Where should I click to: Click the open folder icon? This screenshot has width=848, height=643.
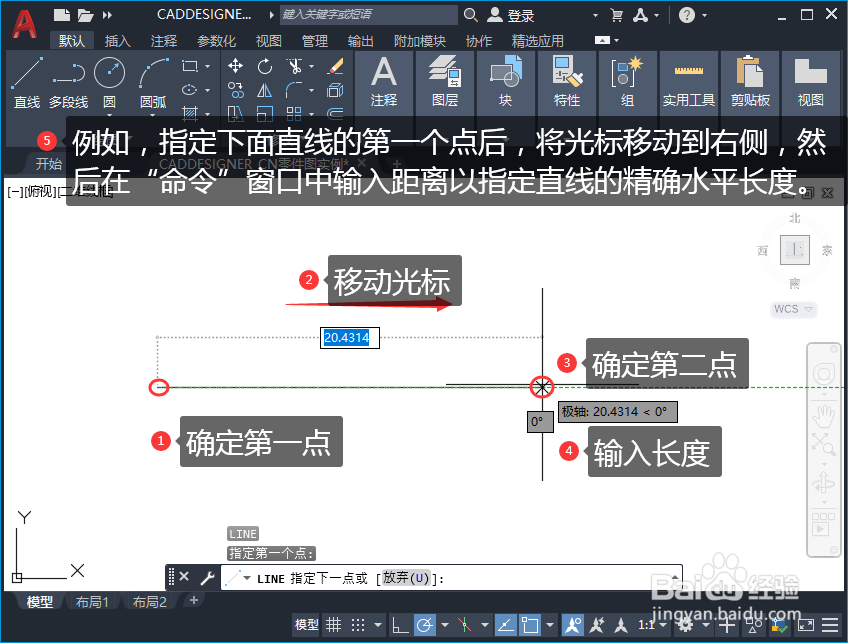(x=85, y=15)
